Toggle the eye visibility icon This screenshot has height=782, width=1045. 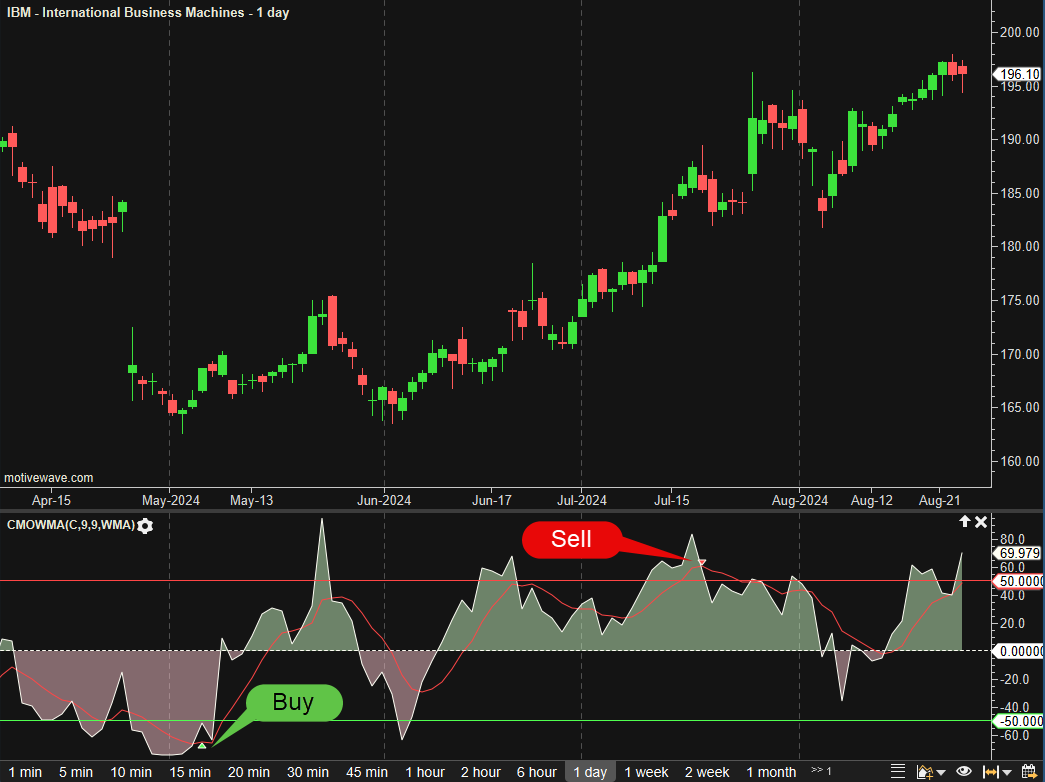click(964, 771)
